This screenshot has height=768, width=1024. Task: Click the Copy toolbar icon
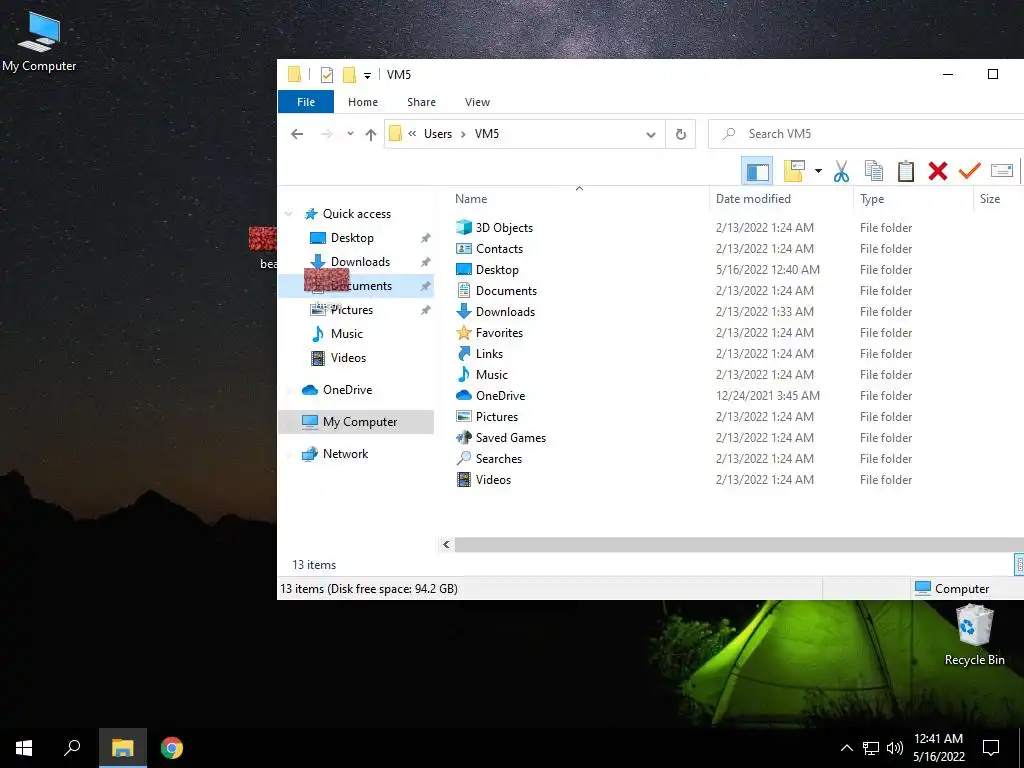coord(873,171)
